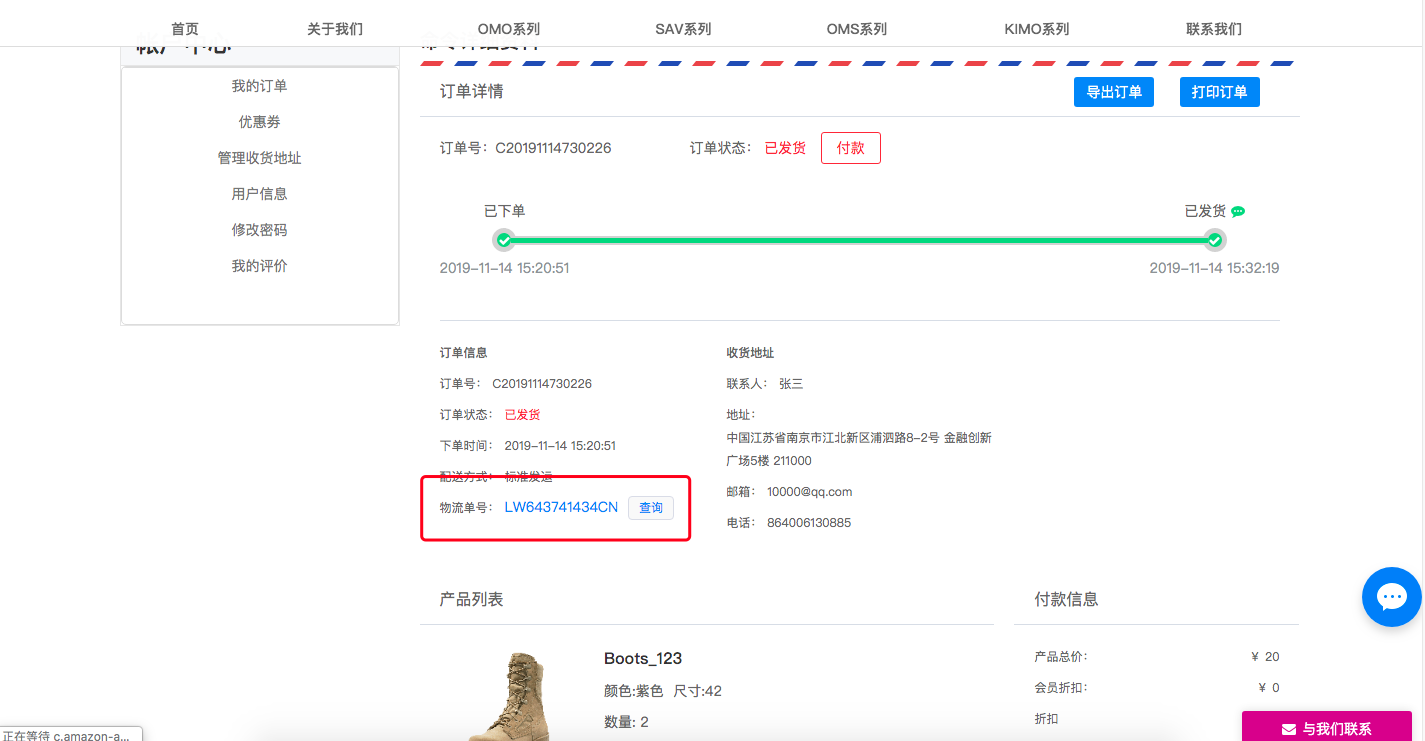This screenshot has width=1425, height=741.
Task: Click the comment bubble beside 已发货 status
Action: click(x=1238, y=211)
